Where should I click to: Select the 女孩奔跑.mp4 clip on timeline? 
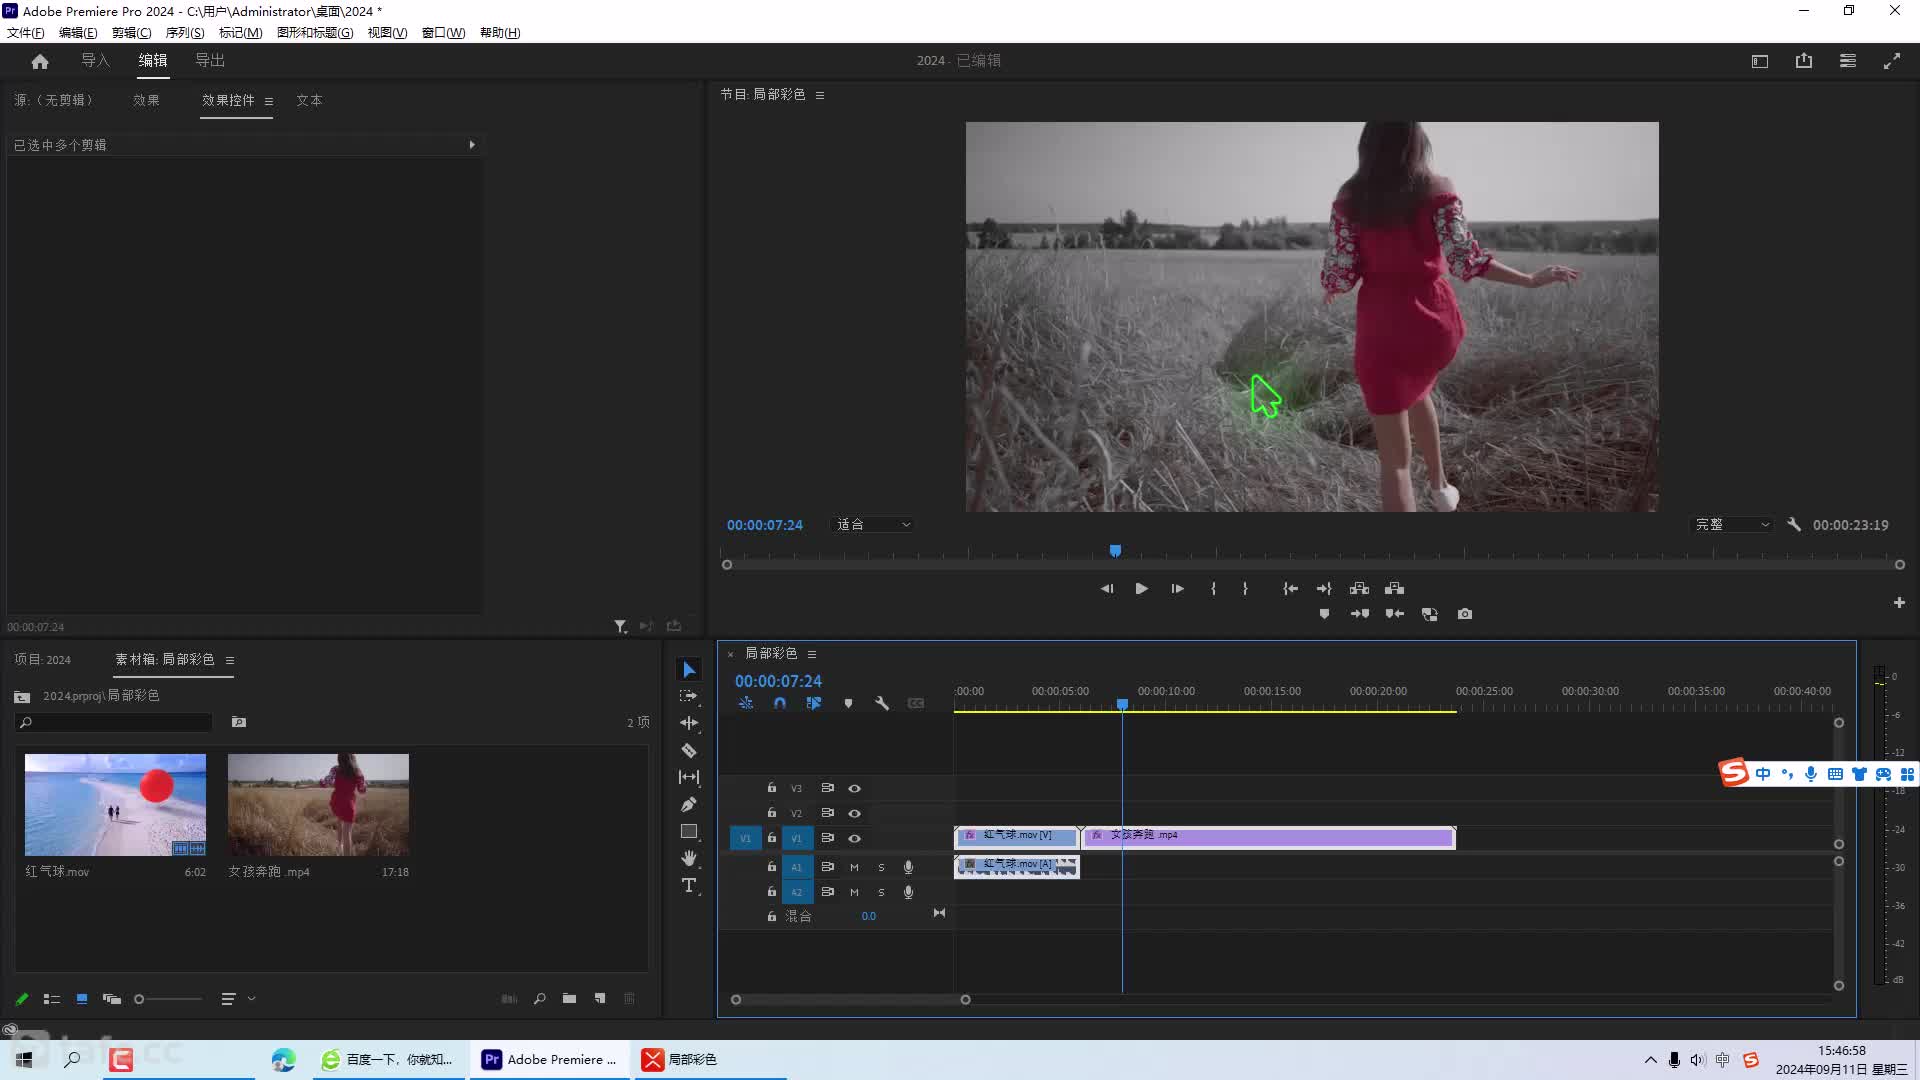tap(1268, 837)
